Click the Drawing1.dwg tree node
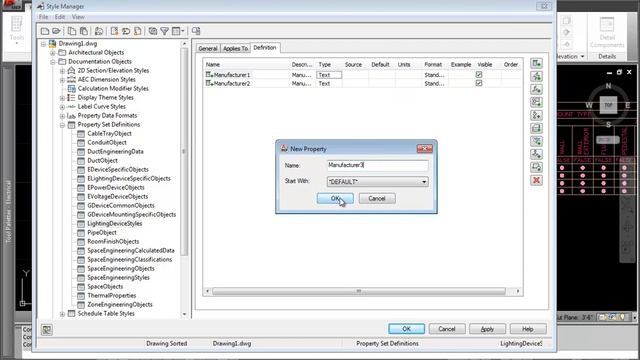640x360 pixels. click(78, 43)
